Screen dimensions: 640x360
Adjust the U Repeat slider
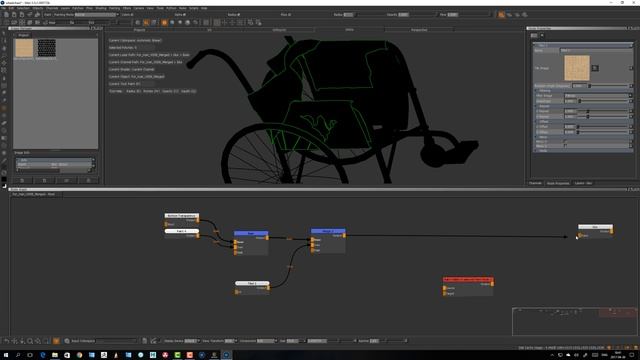[x=603, y=111]
